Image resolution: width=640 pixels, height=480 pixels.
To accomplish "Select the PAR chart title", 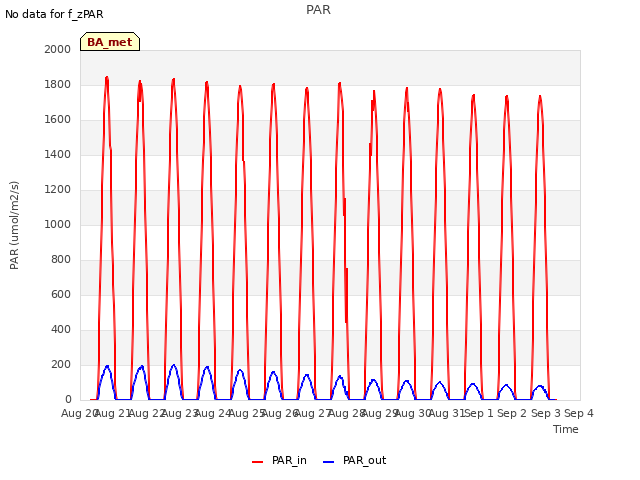I will (318, 10).
